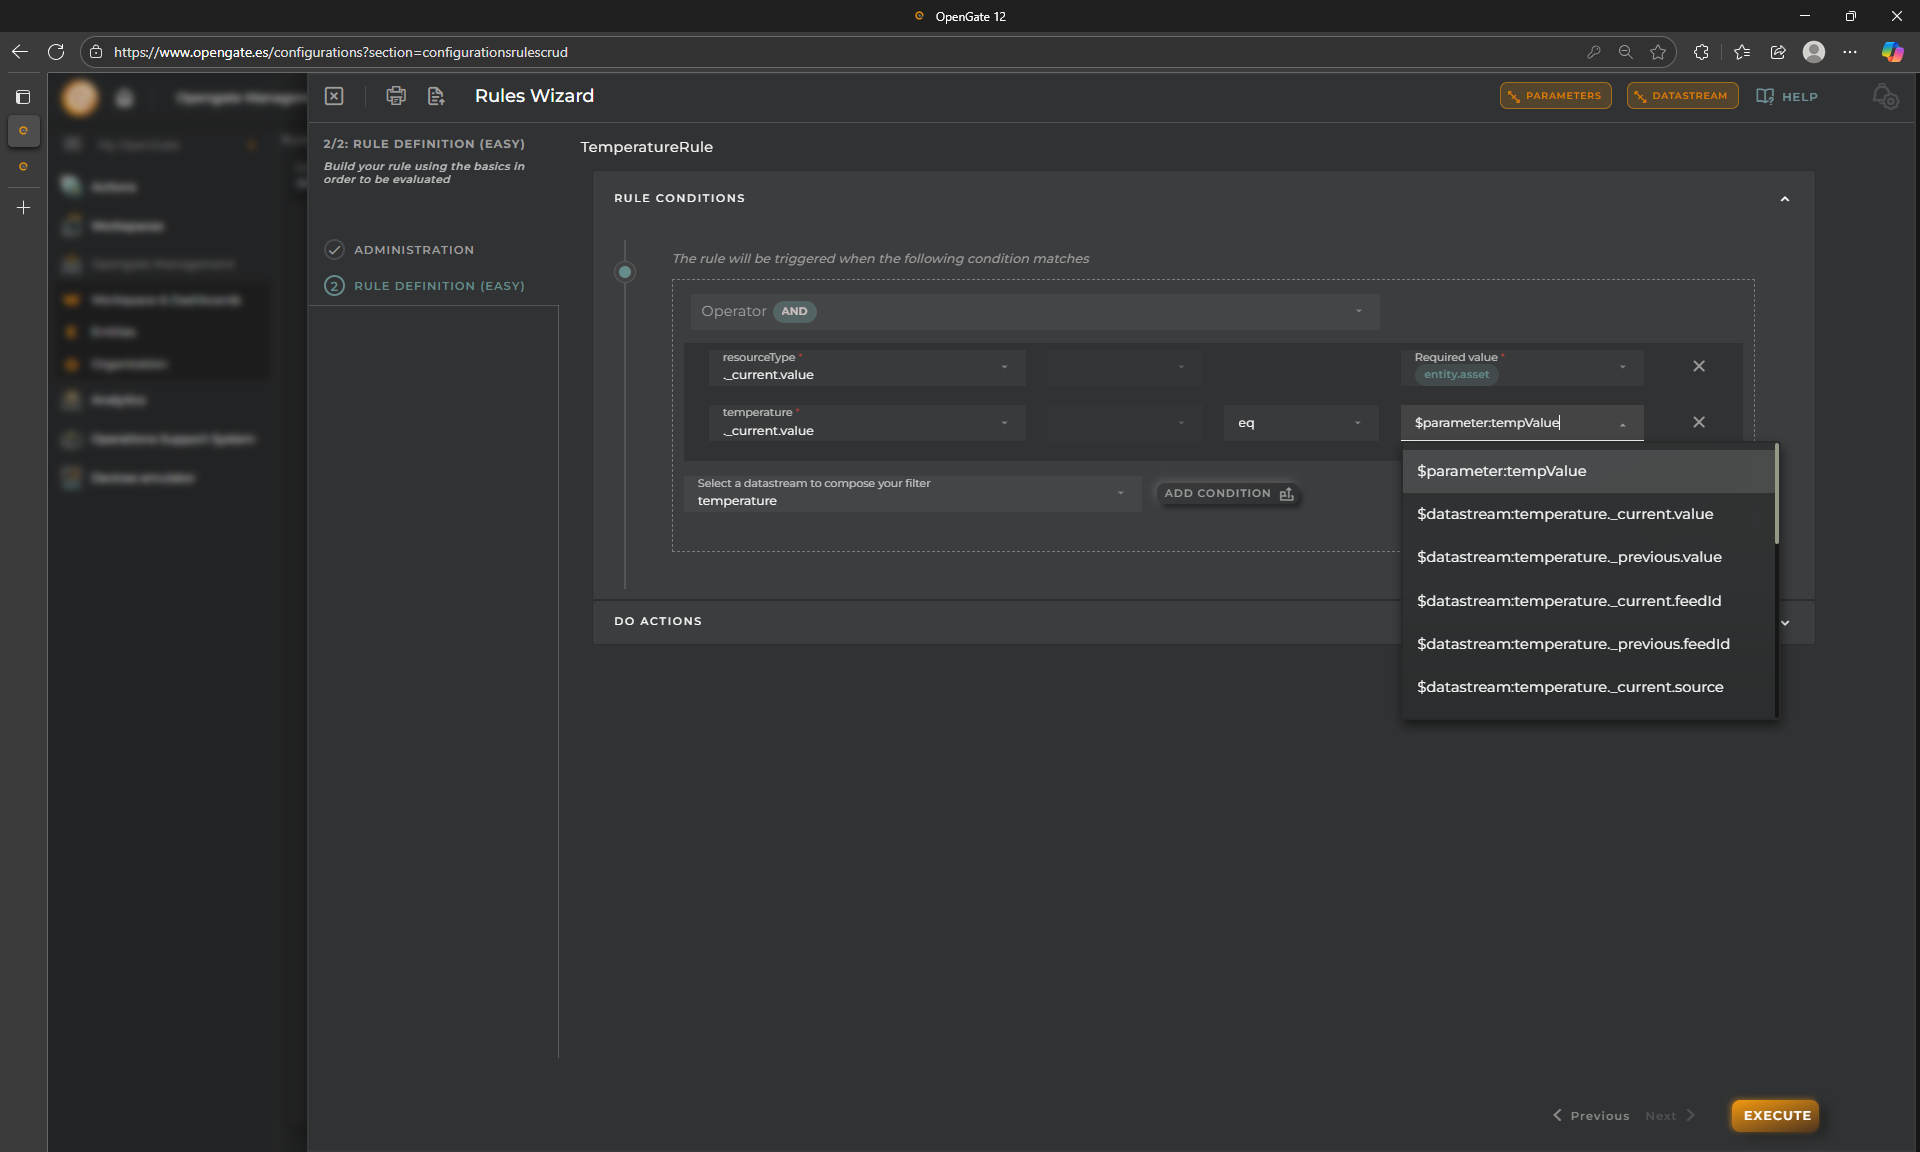The image size is (1920, 1152).
Task: Remove the temperature condition row
Action: tap(1698, 422)
